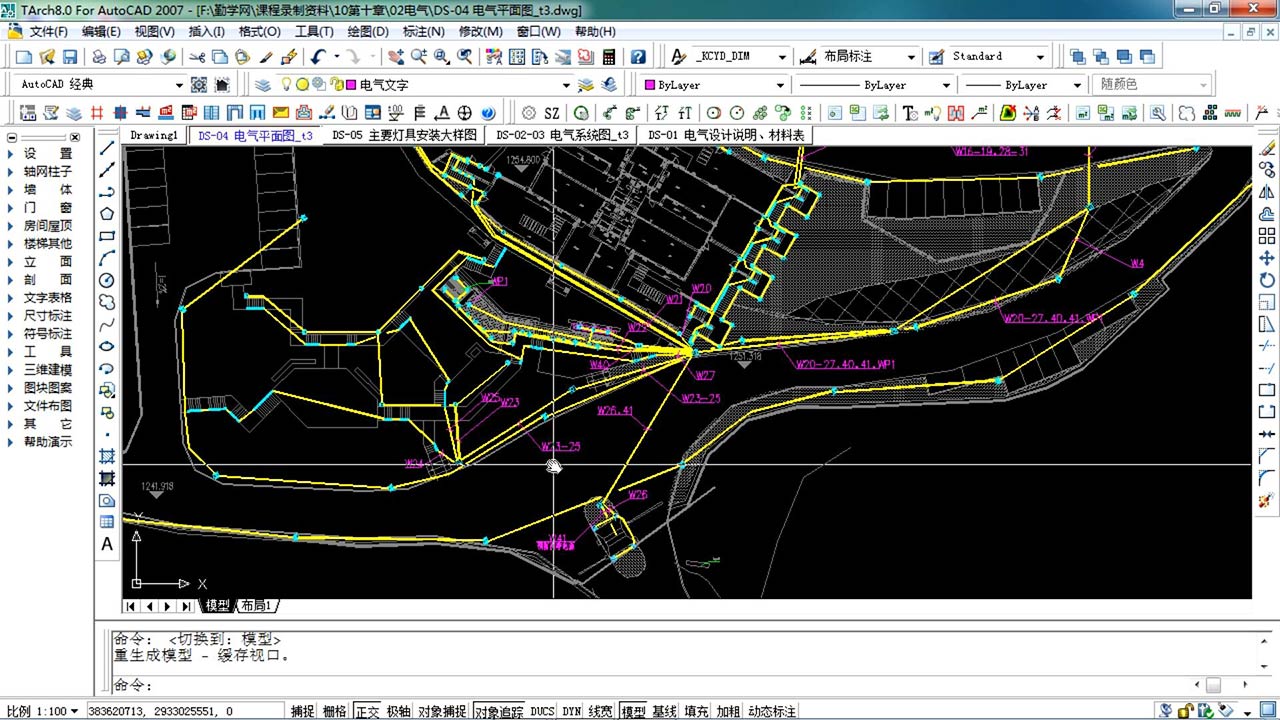Click the Plot printer icon

point(99,57)
